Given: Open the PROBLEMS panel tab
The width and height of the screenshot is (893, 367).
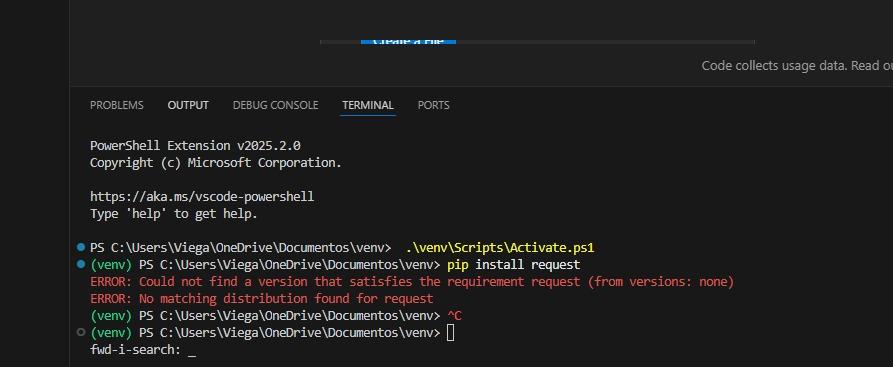Looking at the screenshot, I should click(117, 105).
